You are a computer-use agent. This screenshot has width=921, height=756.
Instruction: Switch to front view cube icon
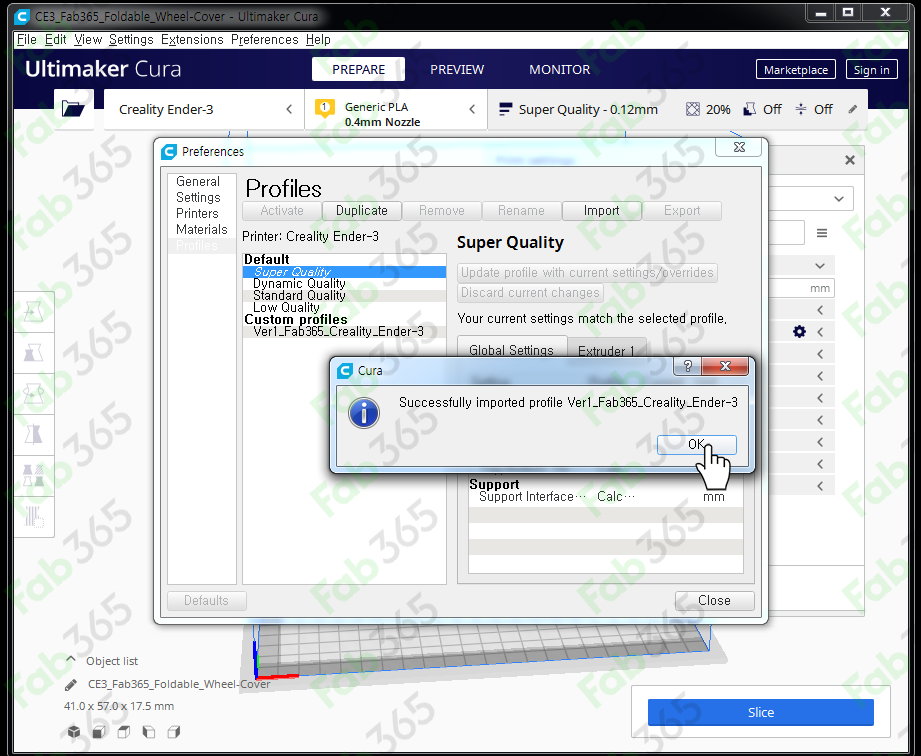[99, 731]
